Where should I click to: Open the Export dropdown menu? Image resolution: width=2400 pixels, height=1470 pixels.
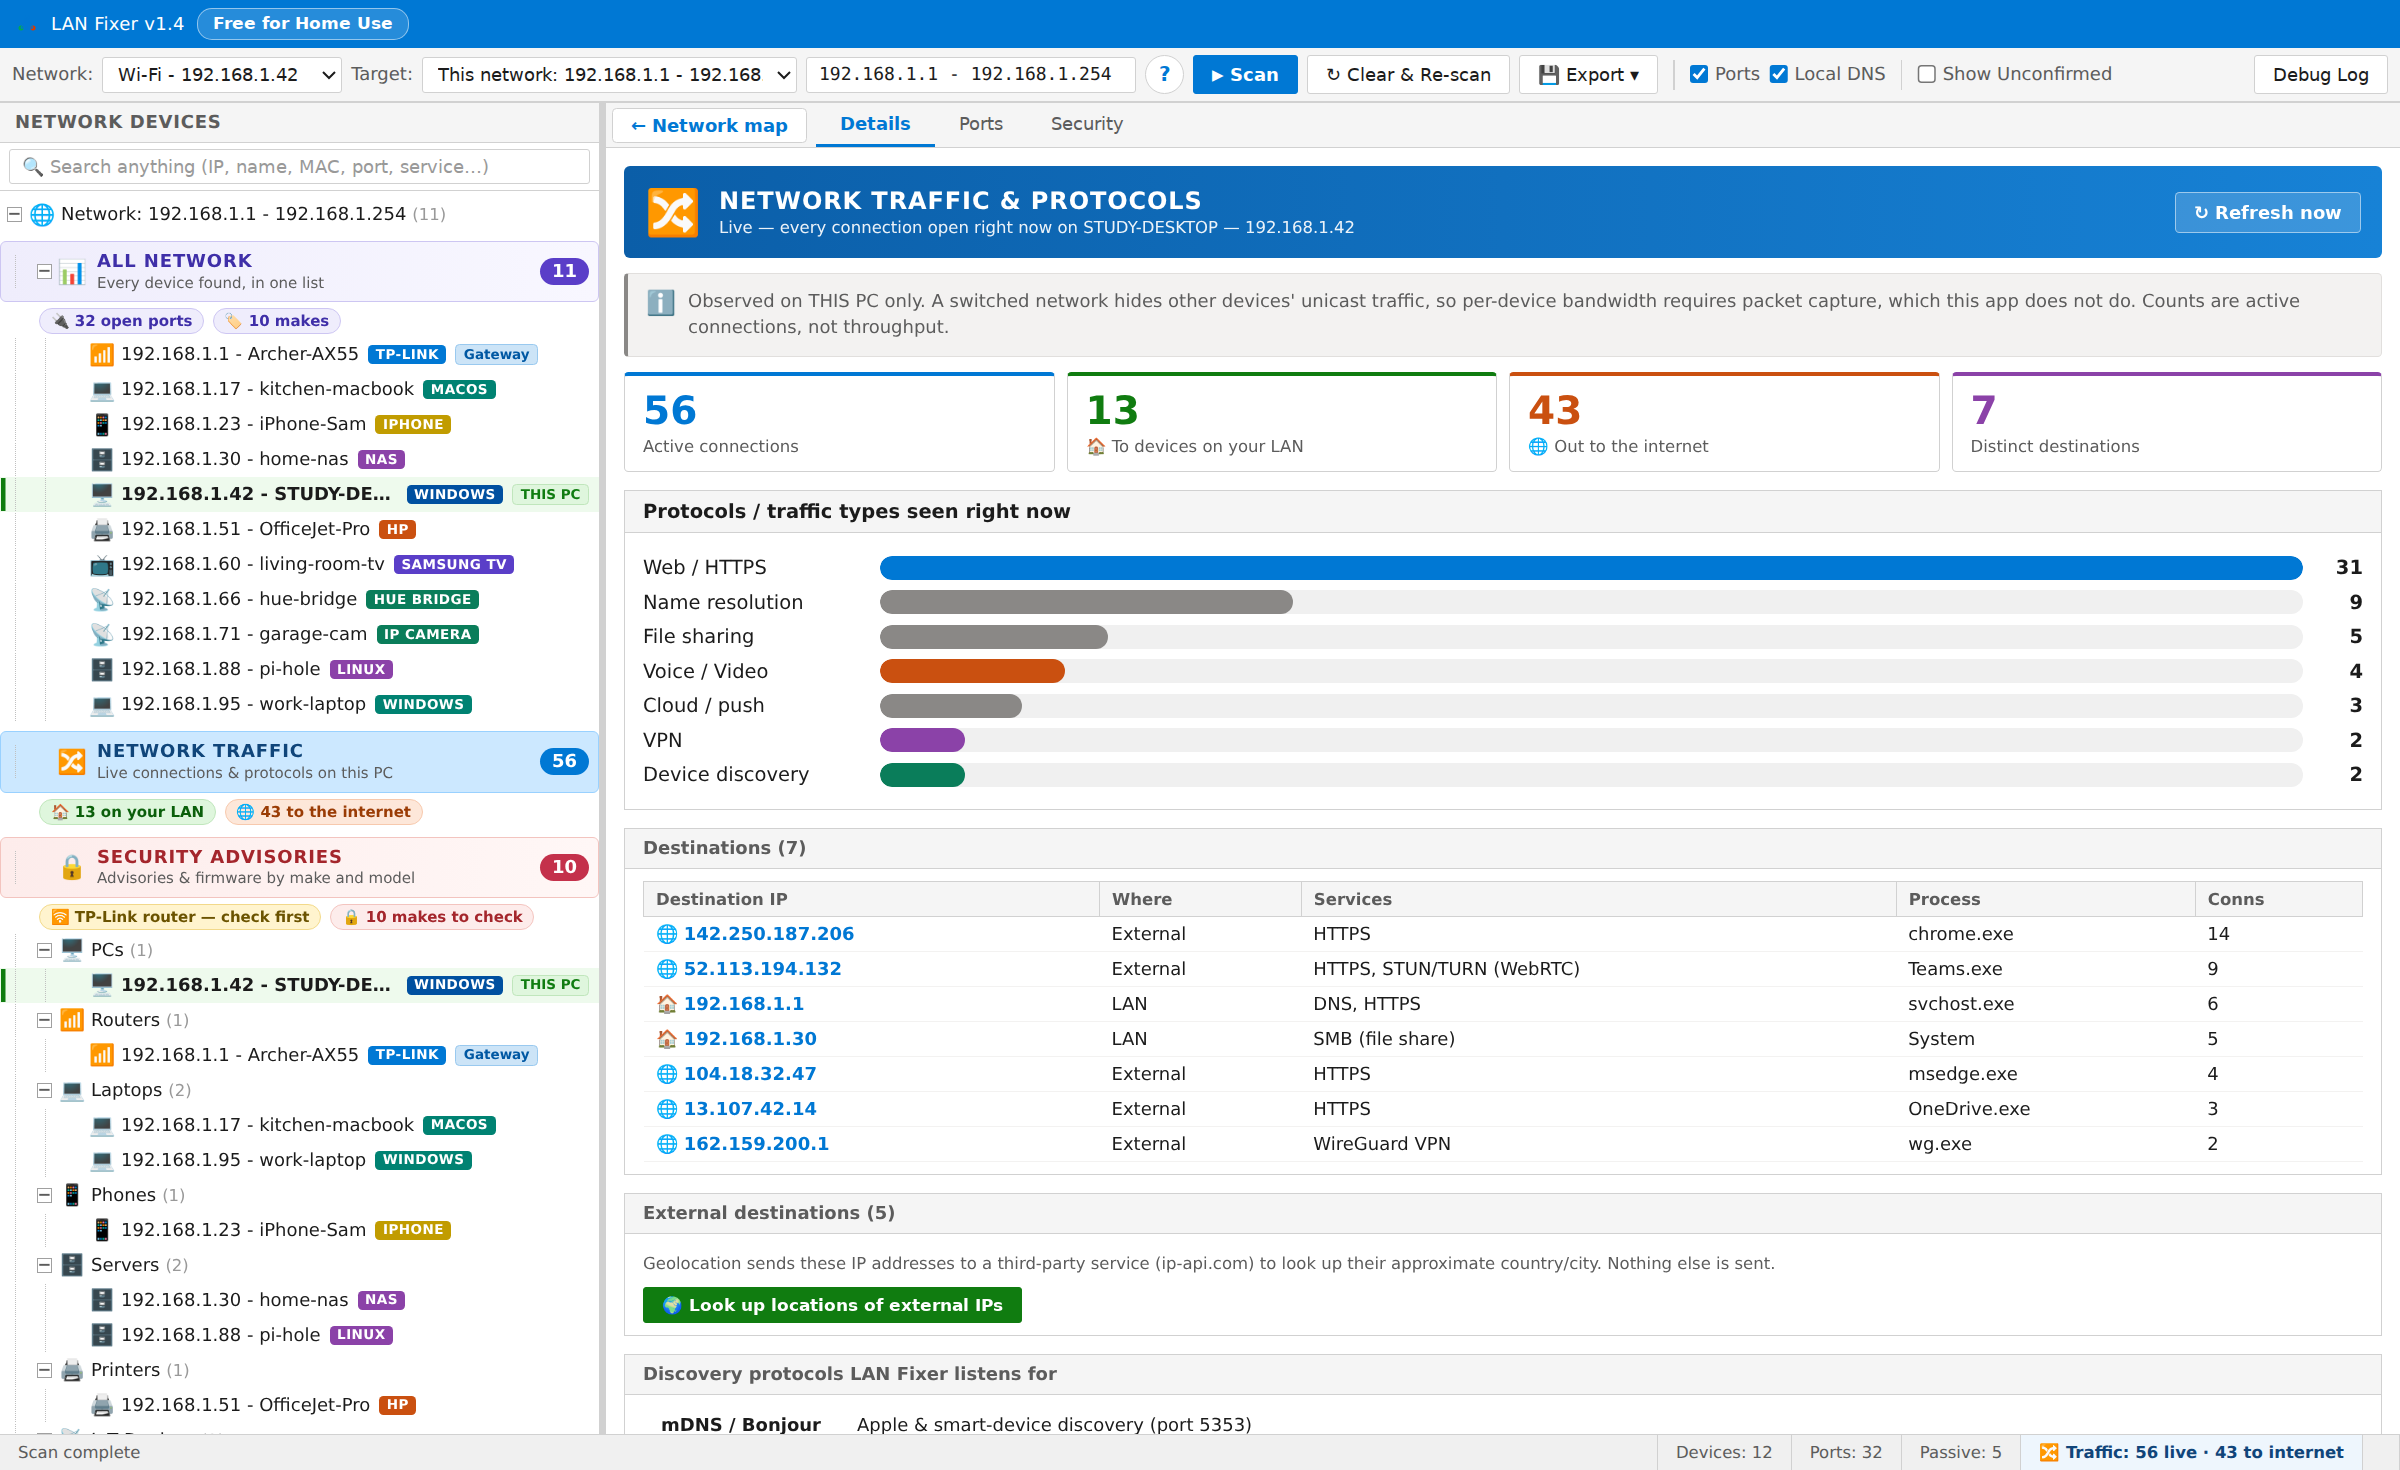click(1588, 75)
